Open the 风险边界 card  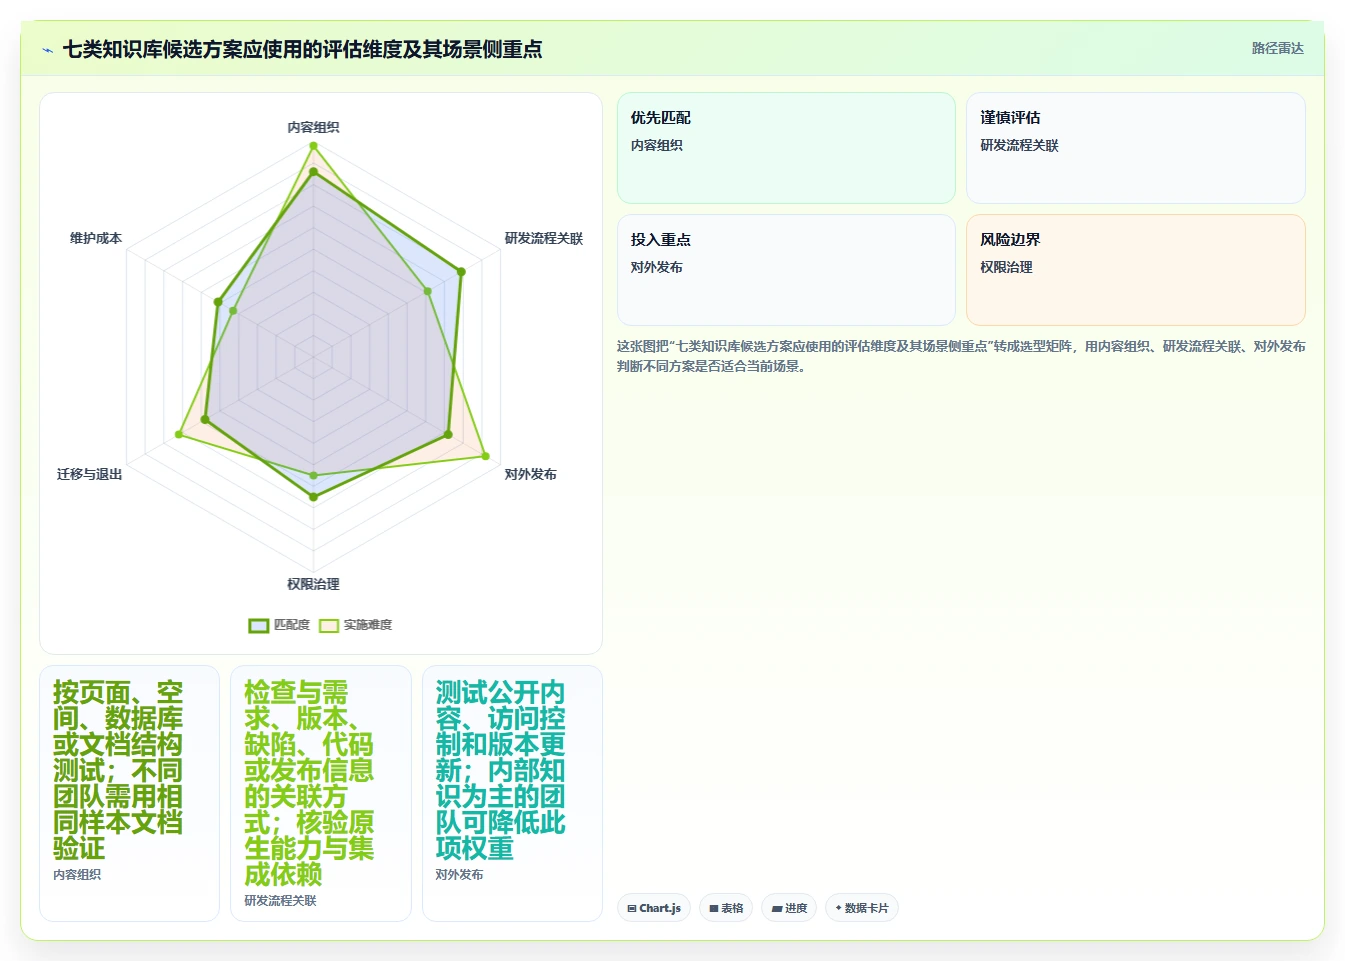pos(1136,270)
